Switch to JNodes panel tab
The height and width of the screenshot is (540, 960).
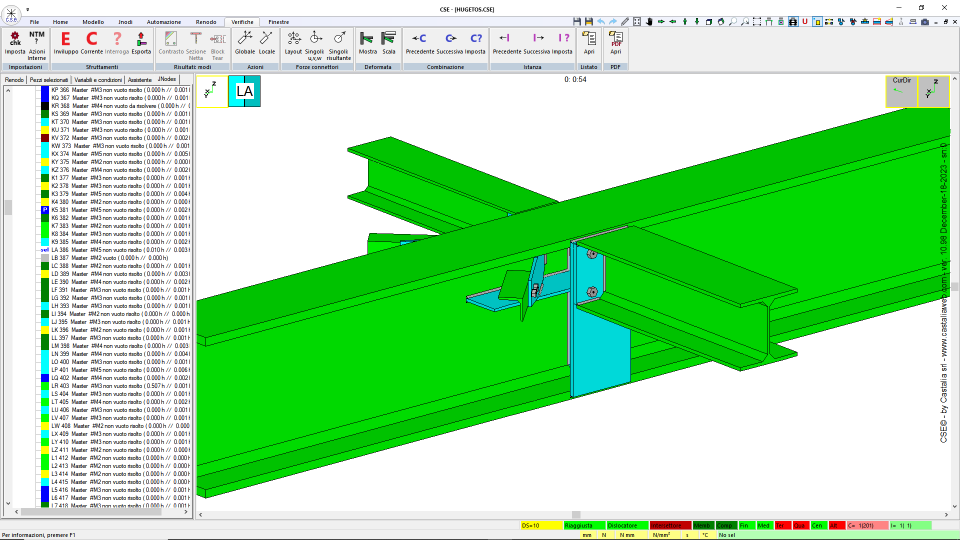point(167,80)
